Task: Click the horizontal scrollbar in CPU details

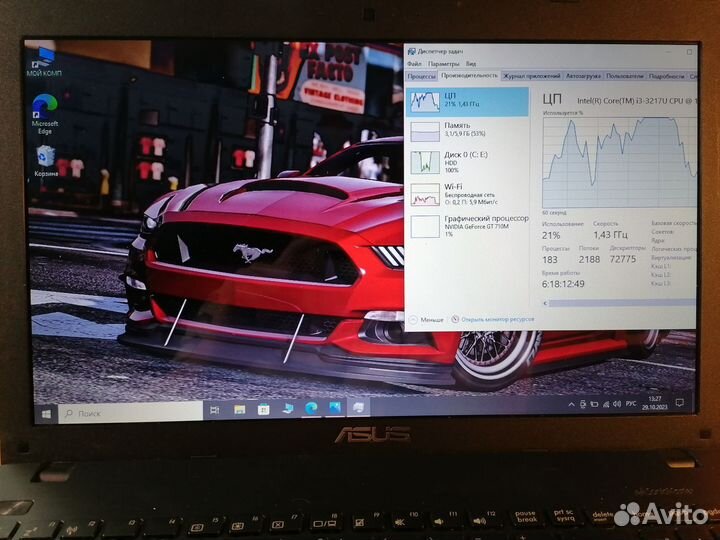Action: point(622,303)
